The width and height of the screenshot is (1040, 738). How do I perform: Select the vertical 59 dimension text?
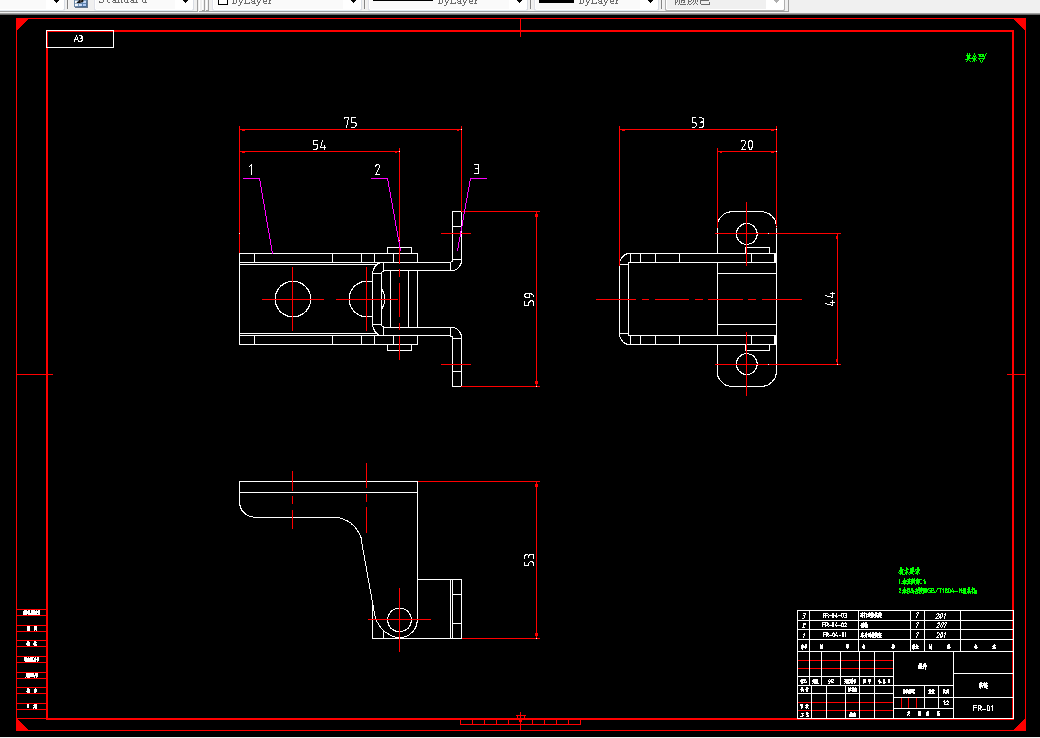click(529, 300)
